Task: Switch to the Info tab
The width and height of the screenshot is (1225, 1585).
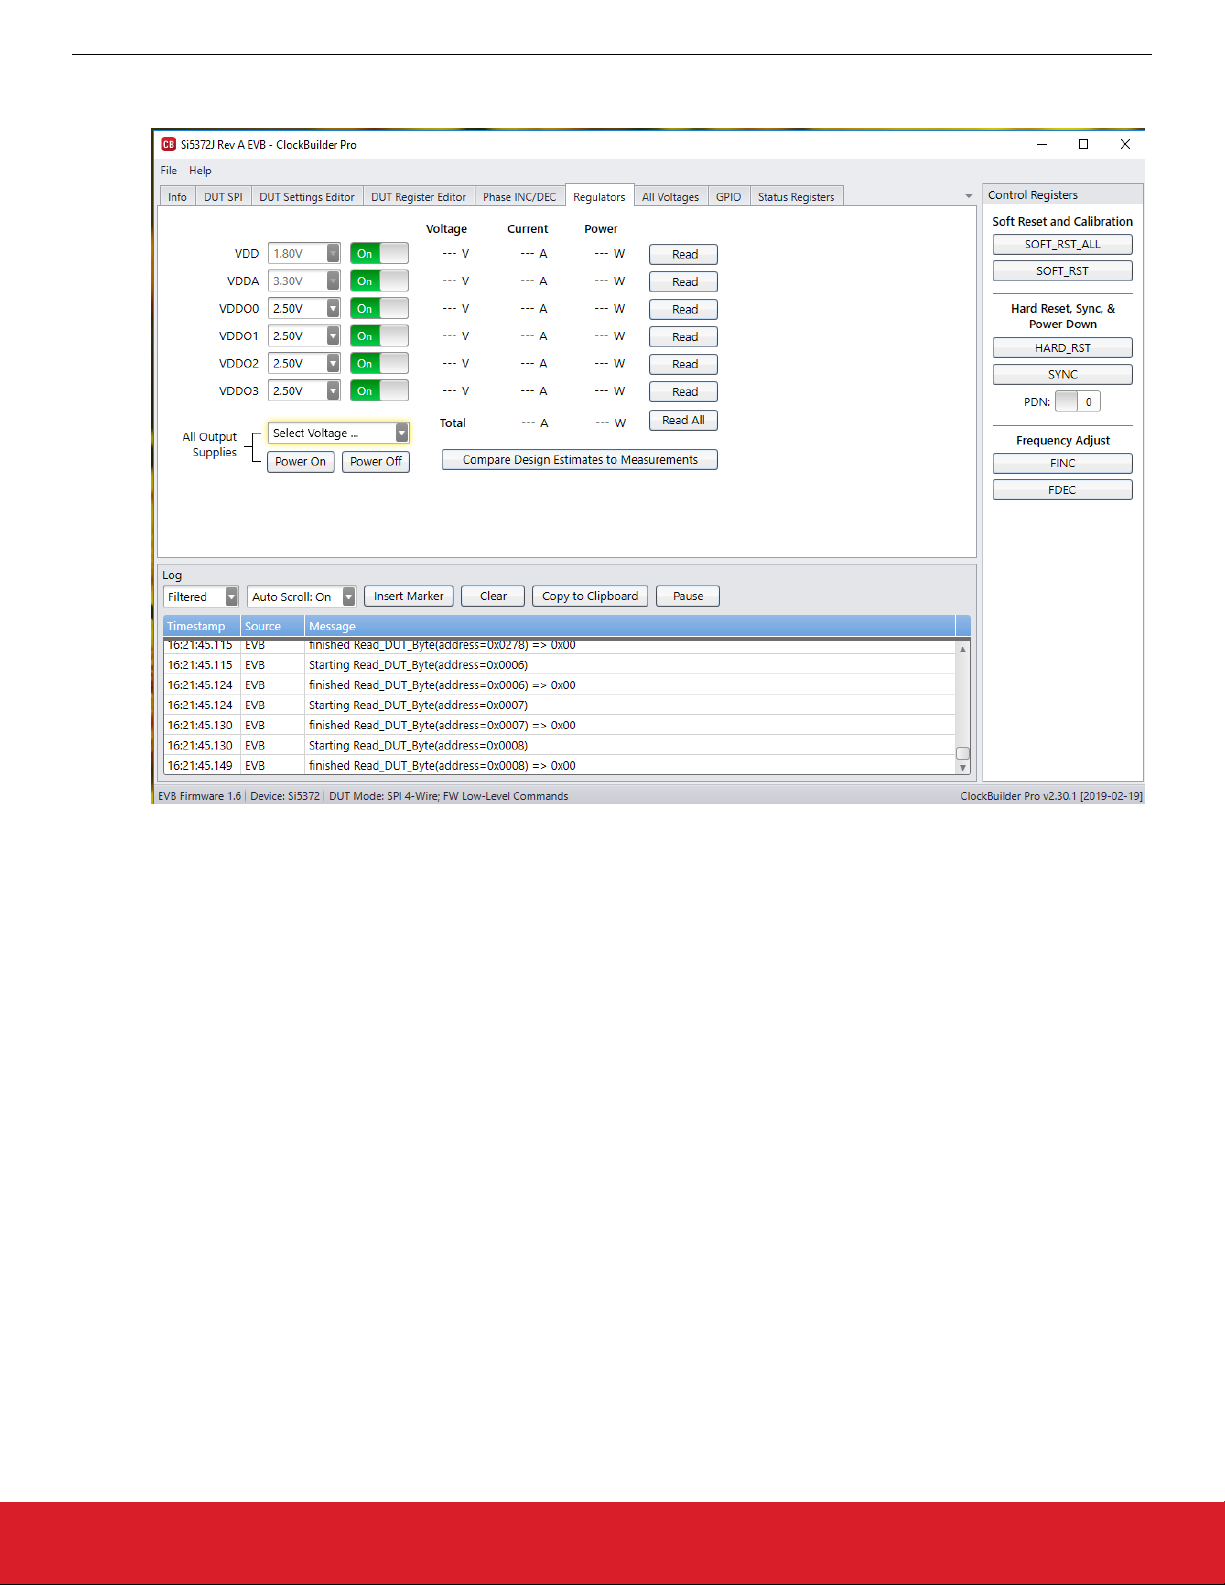Action: [177, 197]
